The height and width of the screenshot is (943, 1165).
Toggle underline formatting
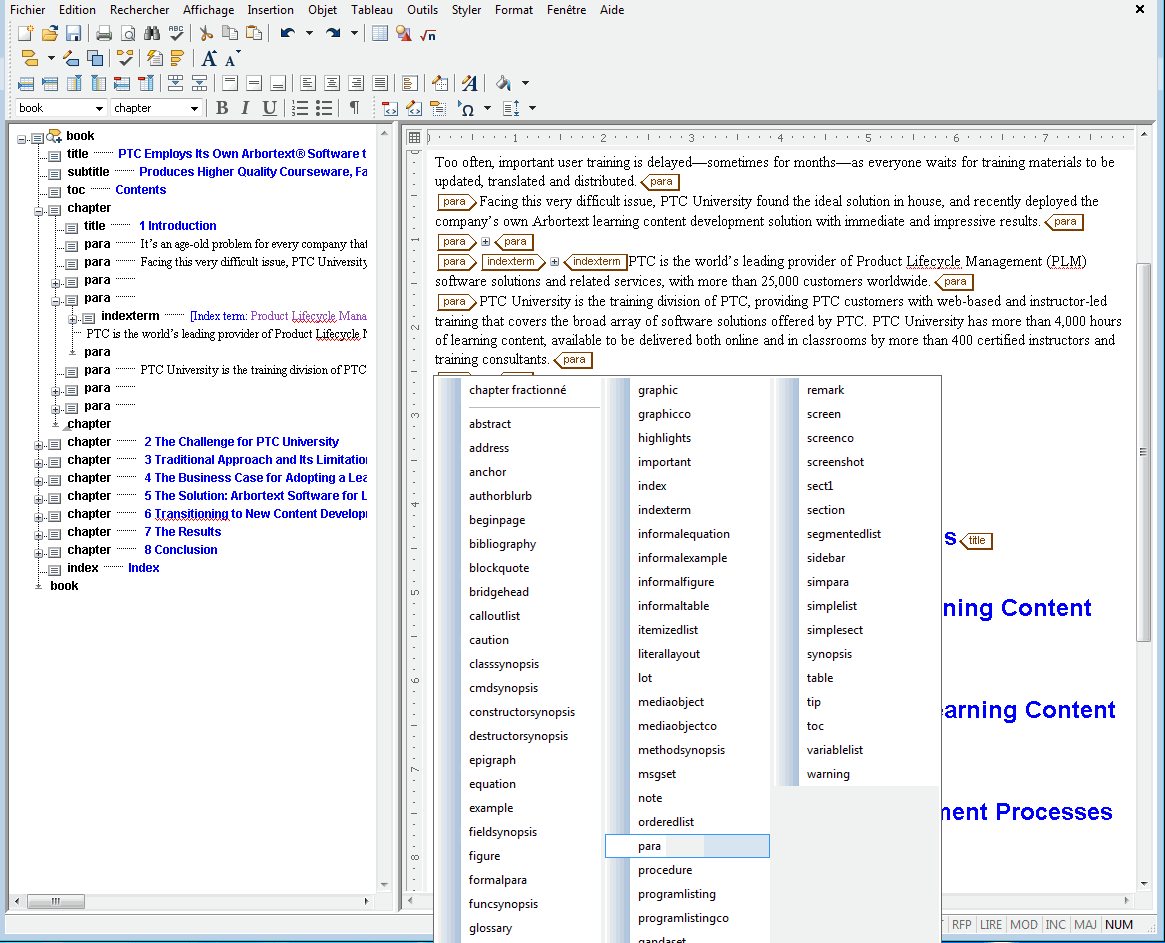tap(269, 108)
